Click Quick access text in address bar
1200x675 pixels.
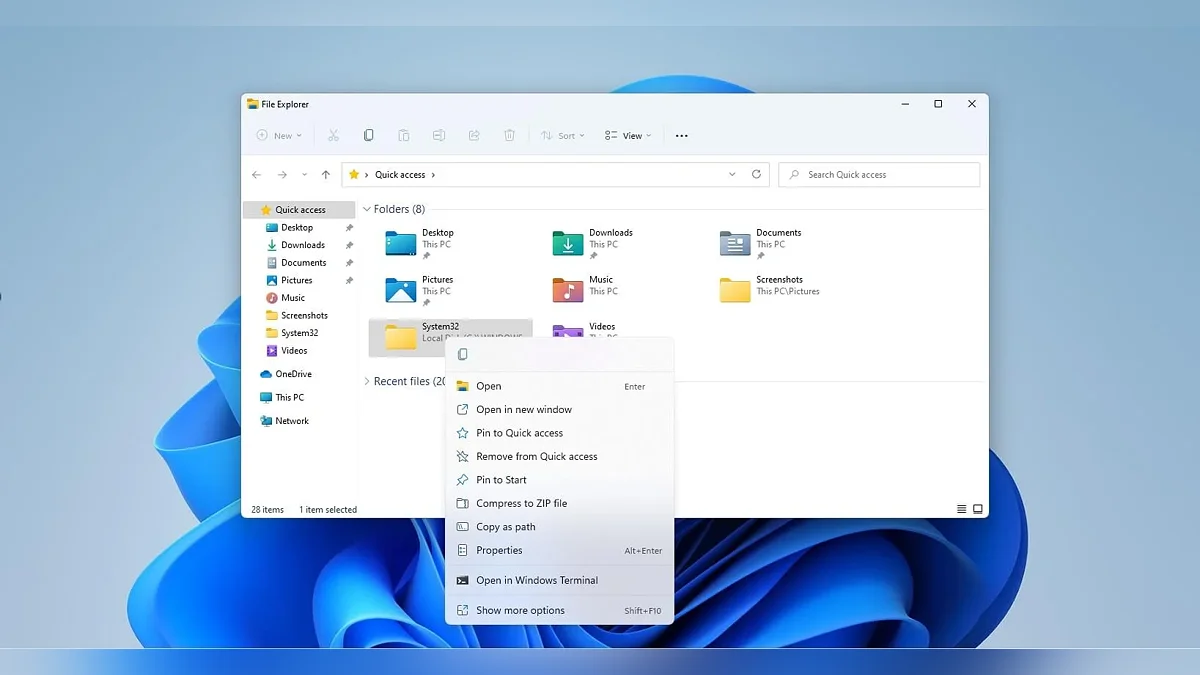(400, 175)
